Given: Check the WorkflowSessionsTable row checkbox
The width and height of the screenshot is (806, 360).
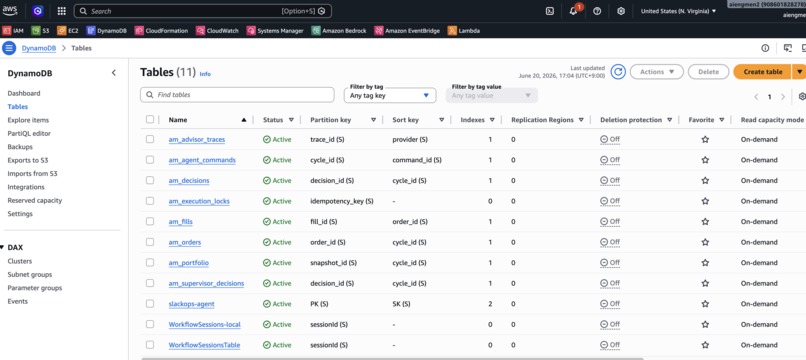Looking at the screenshot, I should [150, 345].
